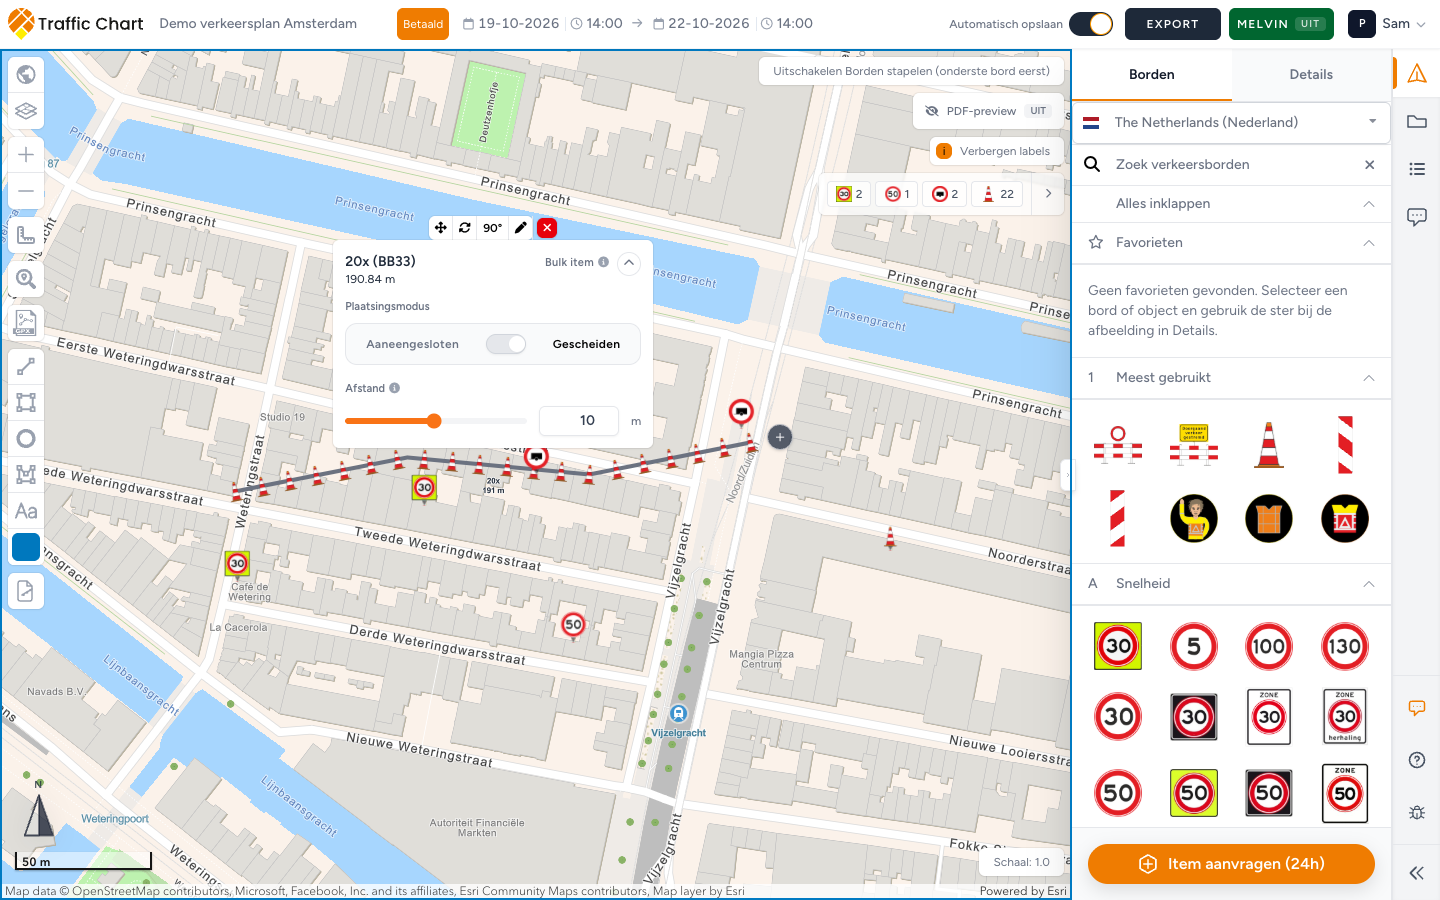Click the pencil edit icon
The image size is (1440, 900).
521,228
